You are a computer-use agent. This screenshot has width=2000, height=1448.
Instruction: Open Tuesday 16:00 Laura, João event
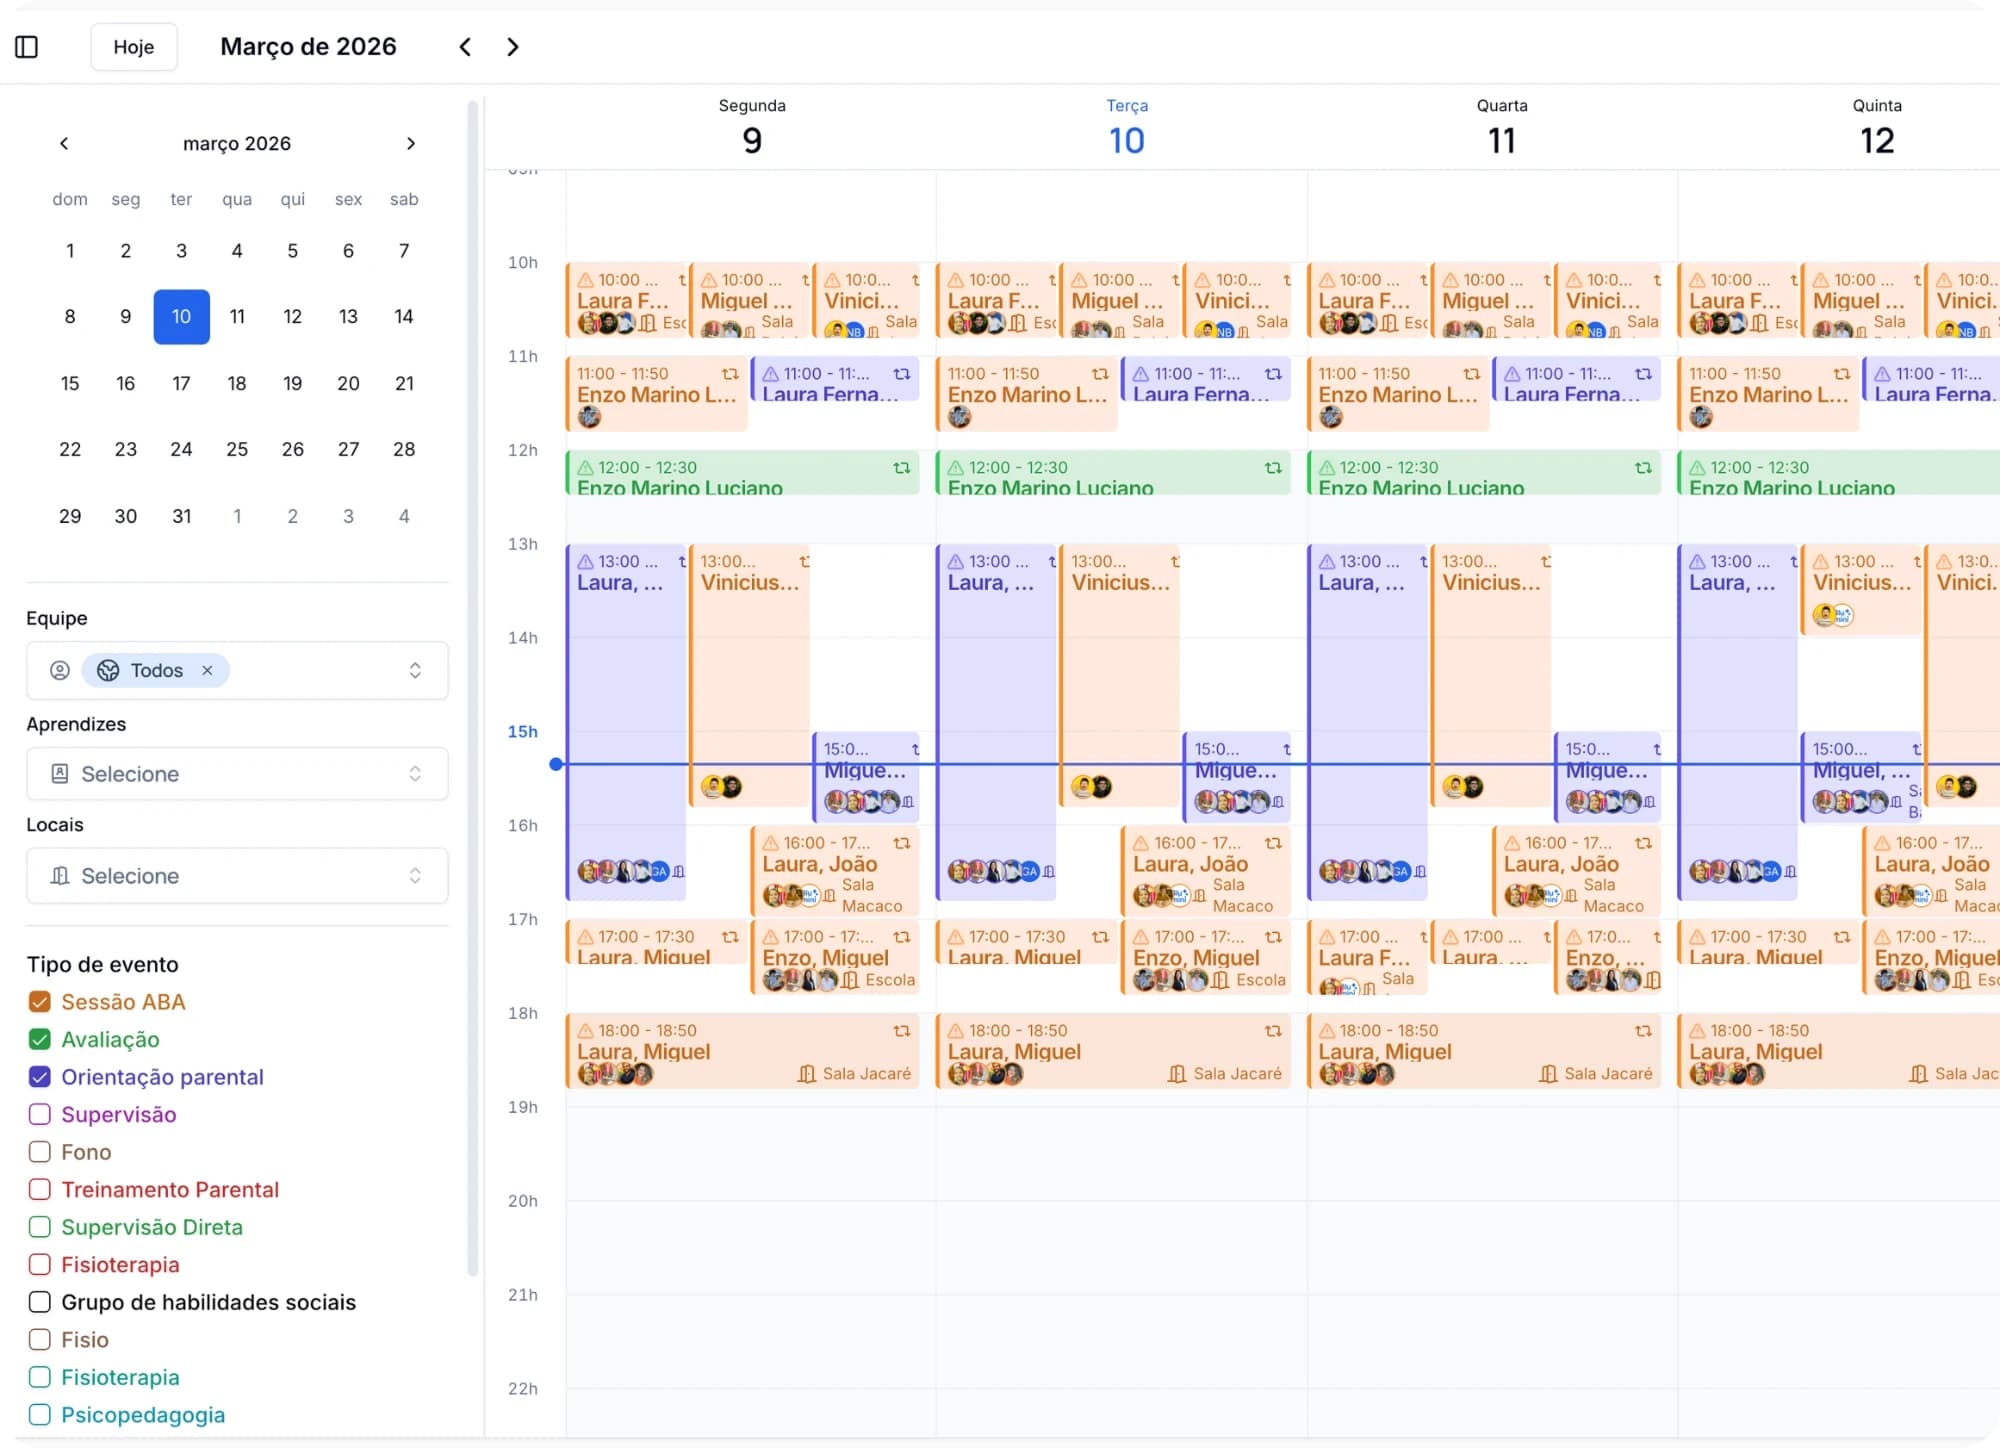[1205, 871]
